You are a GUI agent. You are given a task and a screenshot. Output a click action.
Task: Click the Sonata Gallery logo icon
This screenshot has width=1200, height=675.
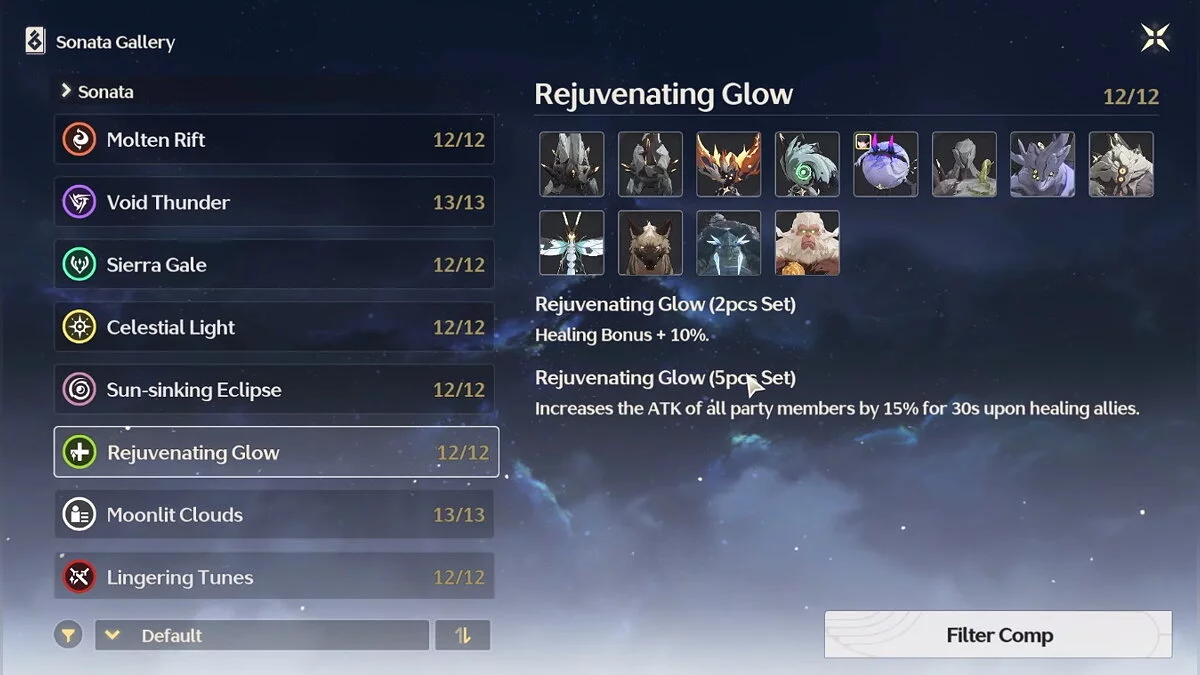point(35,41)
